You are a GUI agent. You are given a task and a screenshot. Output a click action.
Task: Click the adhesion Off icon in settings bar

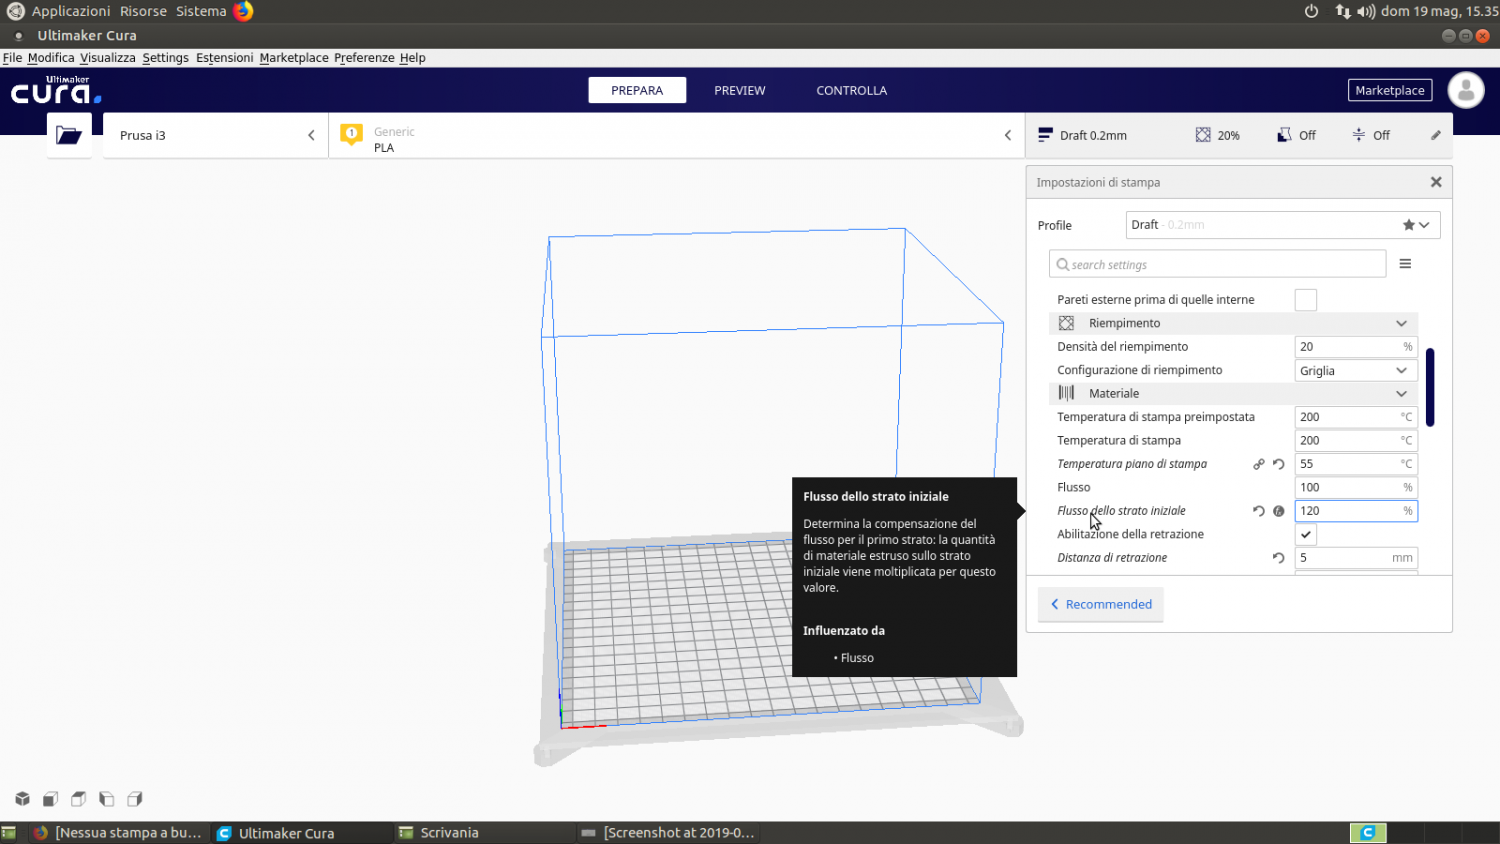coord(1358,135)
